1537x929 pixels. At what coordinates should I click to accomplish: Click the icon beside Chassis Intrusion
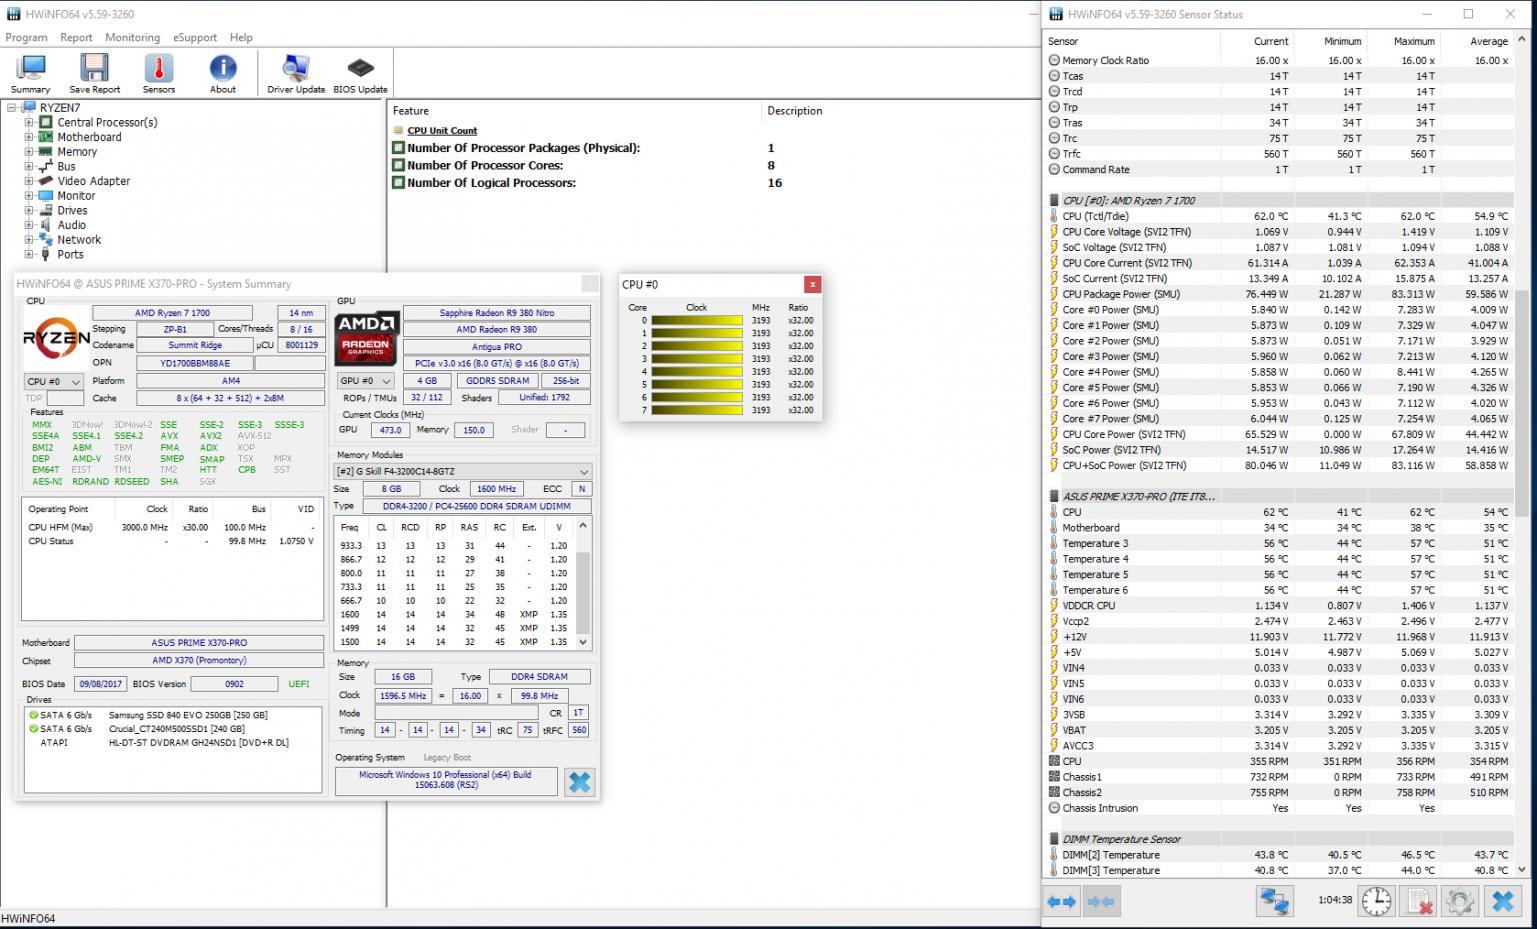(1054, 808)
